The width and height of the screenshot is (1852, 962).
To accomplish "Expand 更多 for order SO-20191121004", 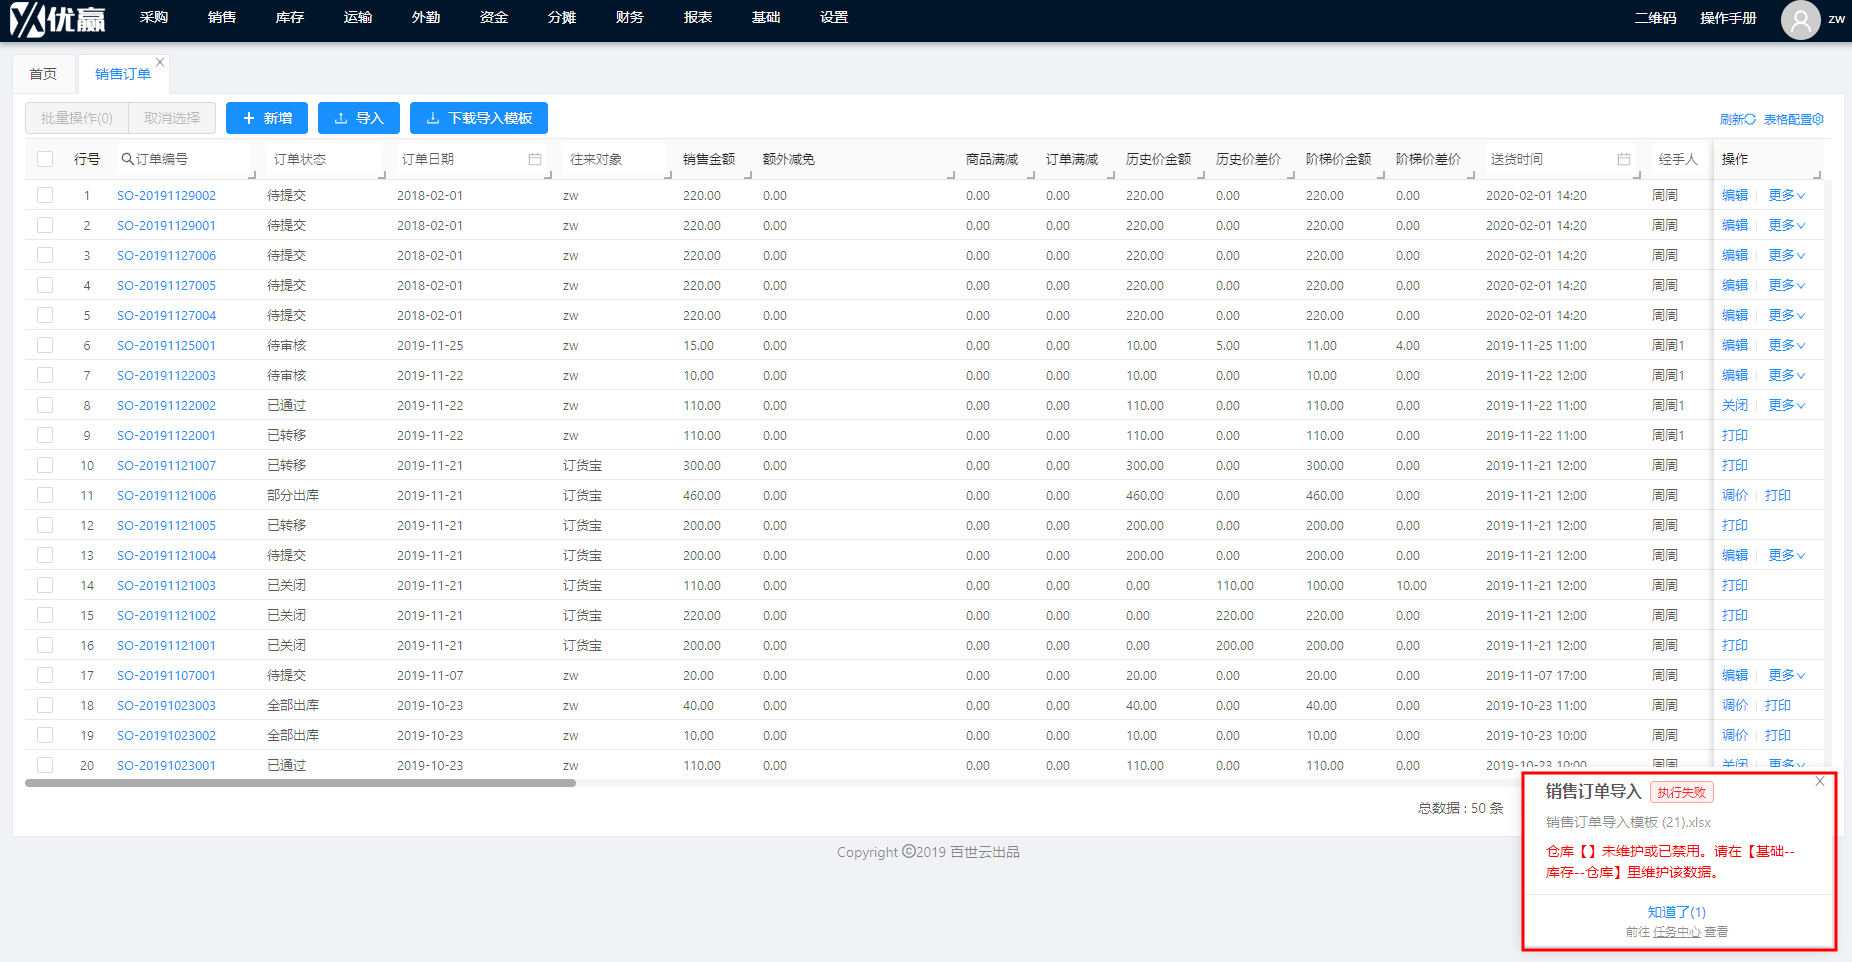I will tap(1786, 555).
